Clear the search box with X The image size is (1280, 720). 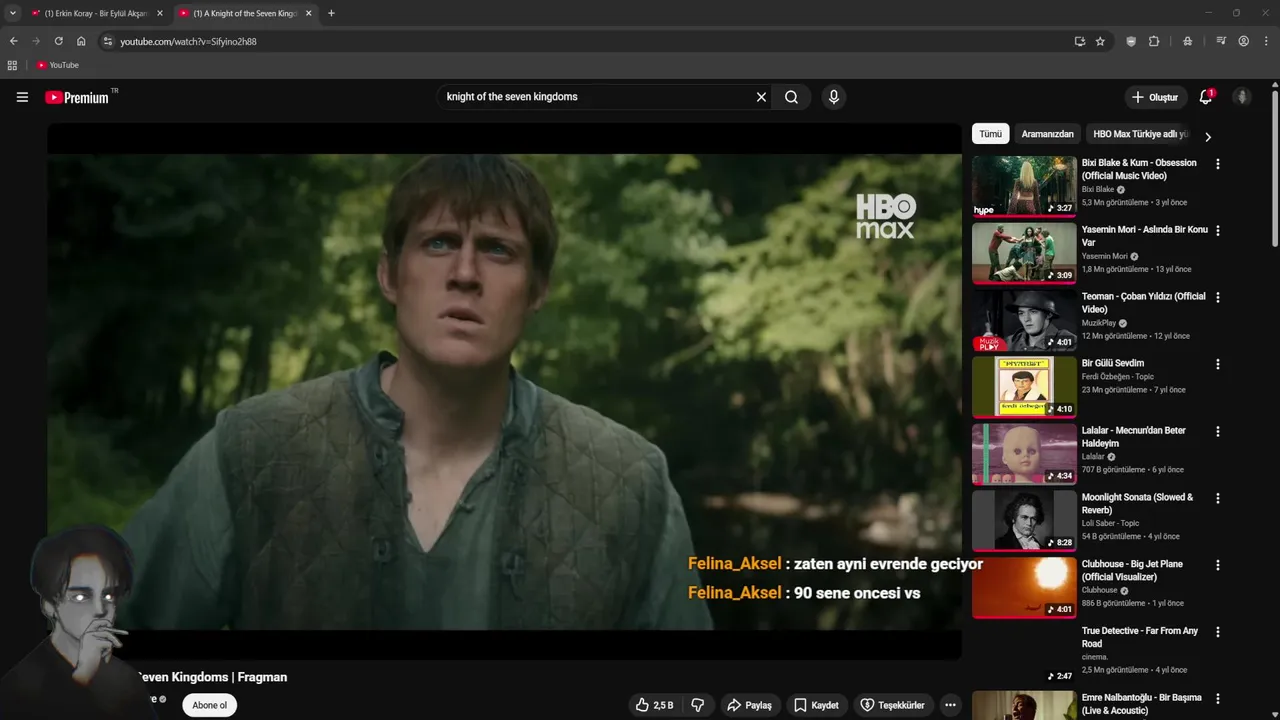[761, 97]
